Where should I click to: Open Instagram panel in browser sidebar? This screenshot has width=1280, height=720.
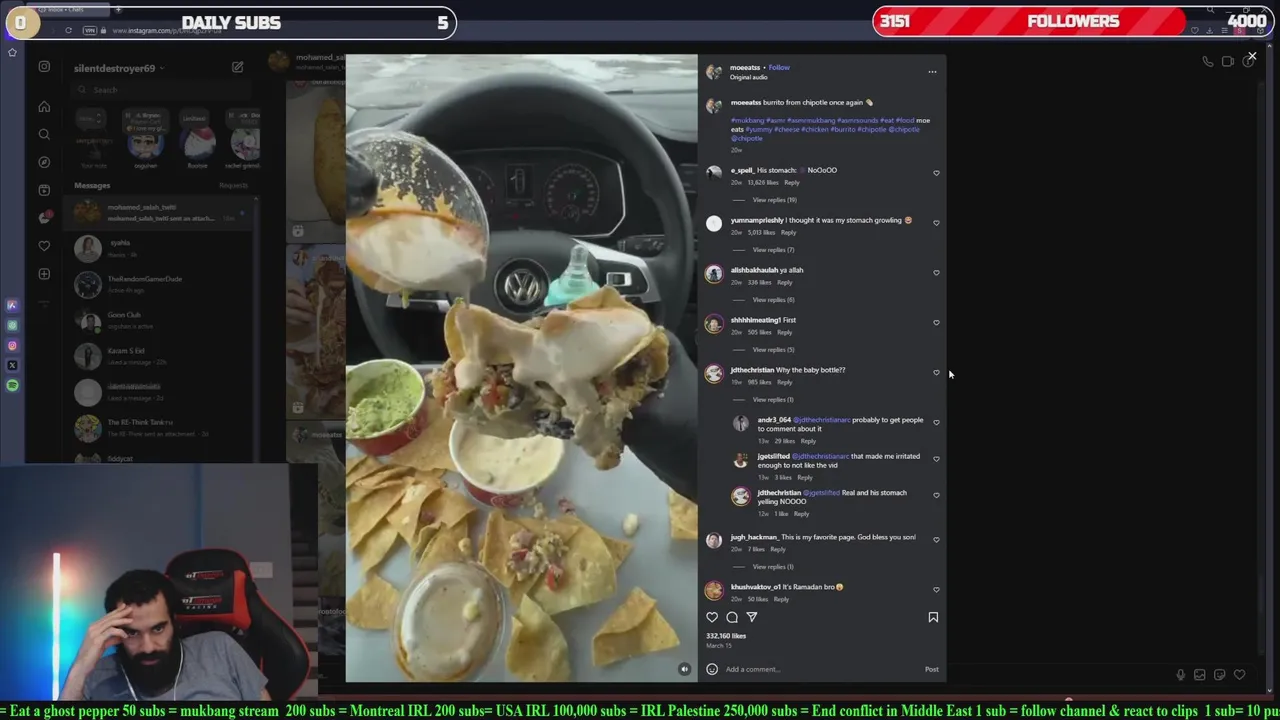pos(12,346)
